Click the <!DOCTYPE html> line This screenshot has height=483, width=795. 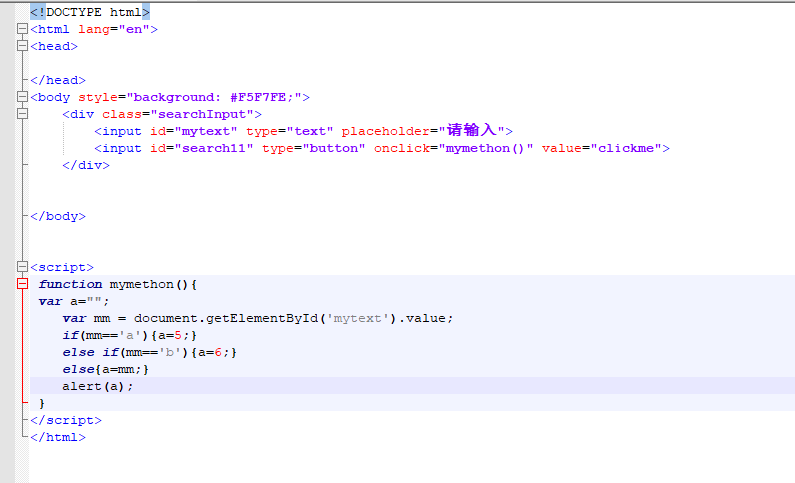click(x=90, y=12)
